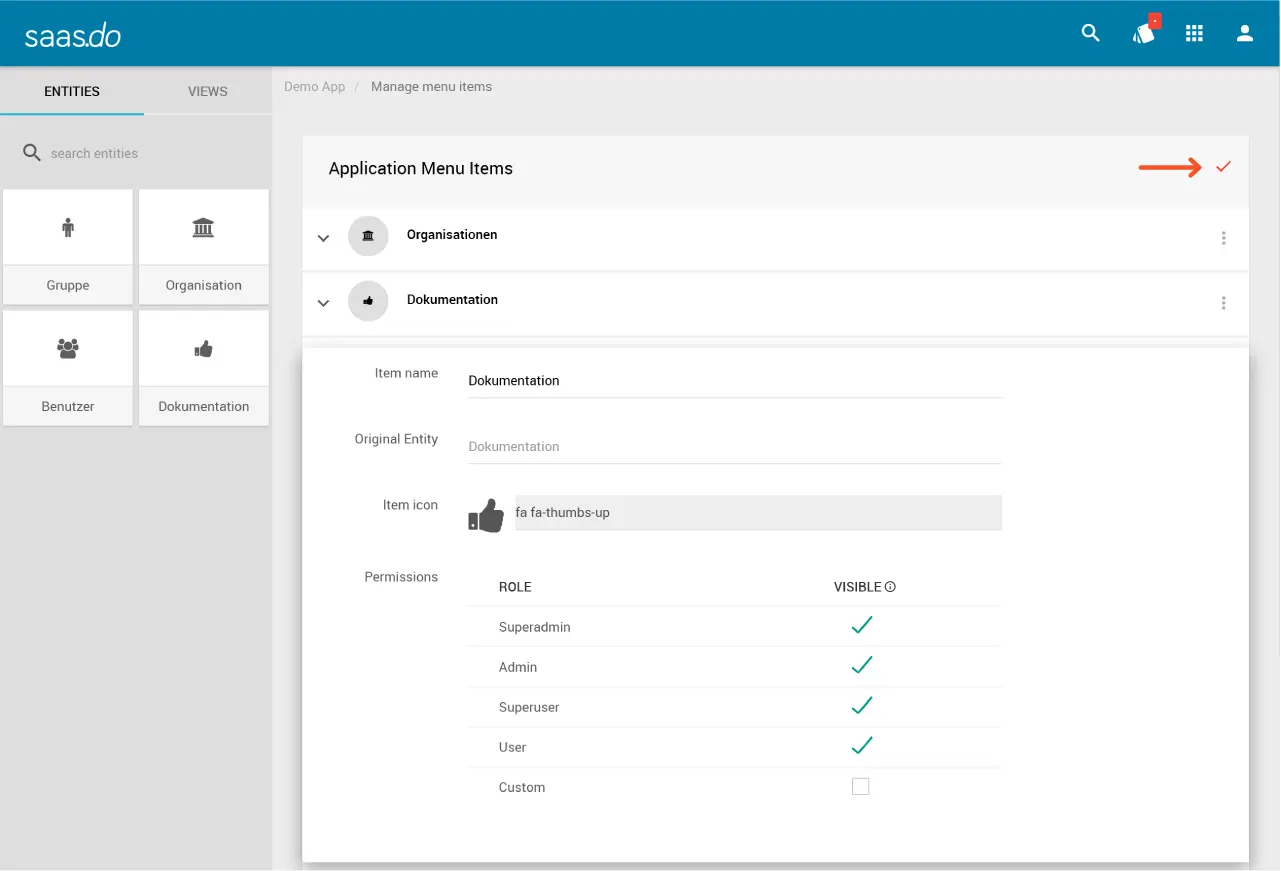
Task: Toggle the Custom role visibility checkbox
Action: point(860,787)
